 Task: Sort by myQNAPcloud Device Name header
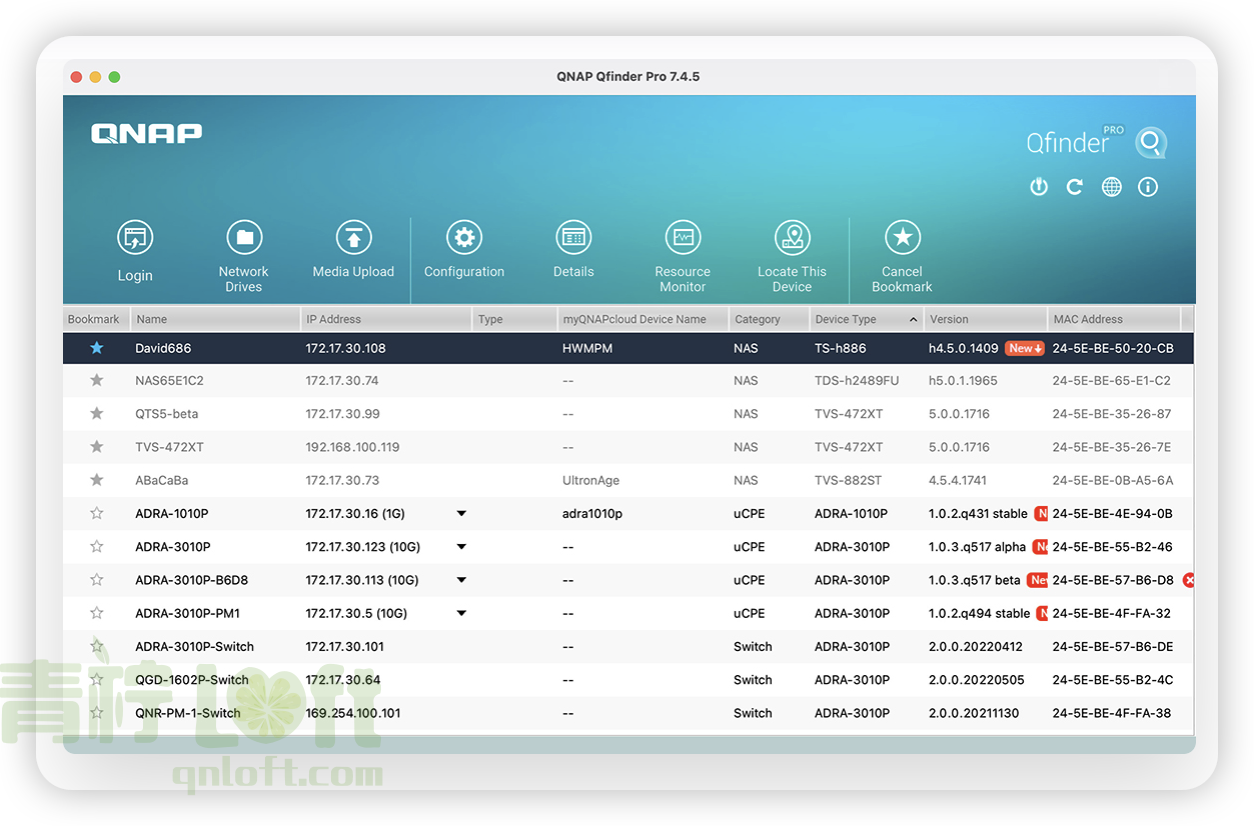(x=643, y=320)
